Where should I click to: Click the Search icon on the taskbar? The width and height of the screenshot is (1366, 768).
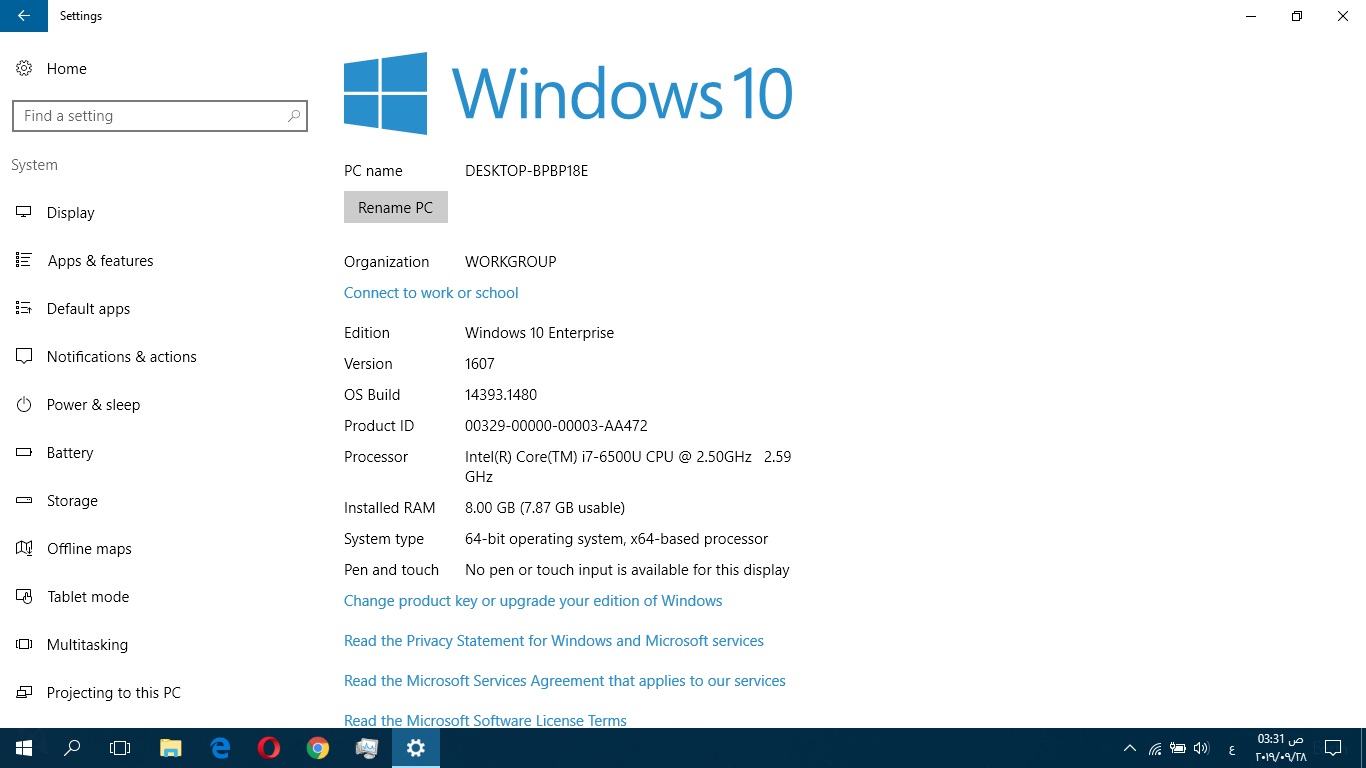tap(71, 747)
